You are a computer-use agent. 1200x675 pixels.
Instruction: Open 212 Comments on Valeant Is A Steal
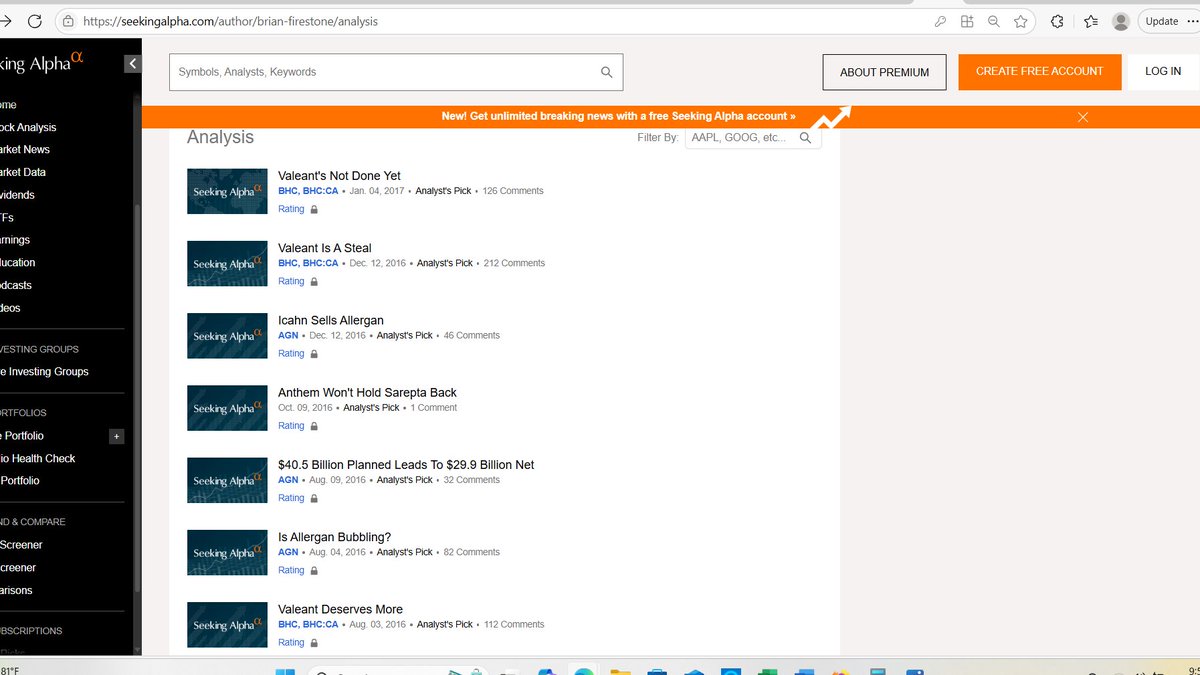514,263
